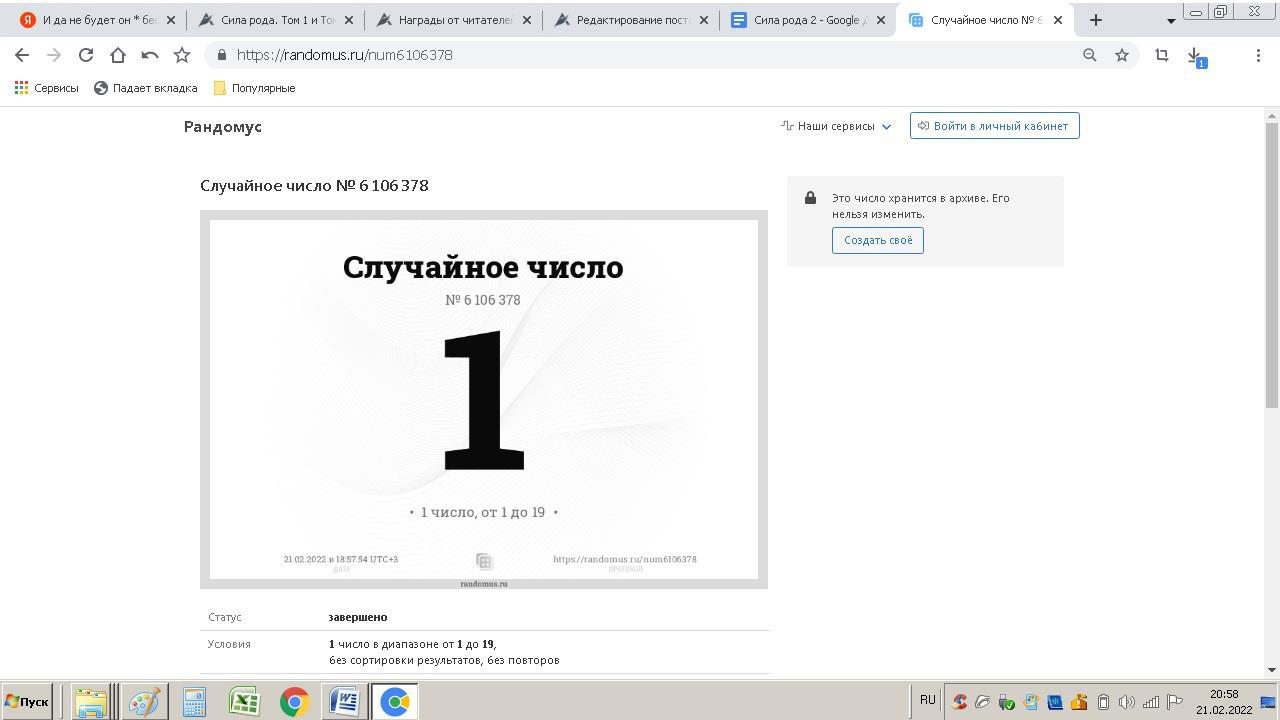
Task: Open Excel from the taskbar
Action: (x=244, y=702)
